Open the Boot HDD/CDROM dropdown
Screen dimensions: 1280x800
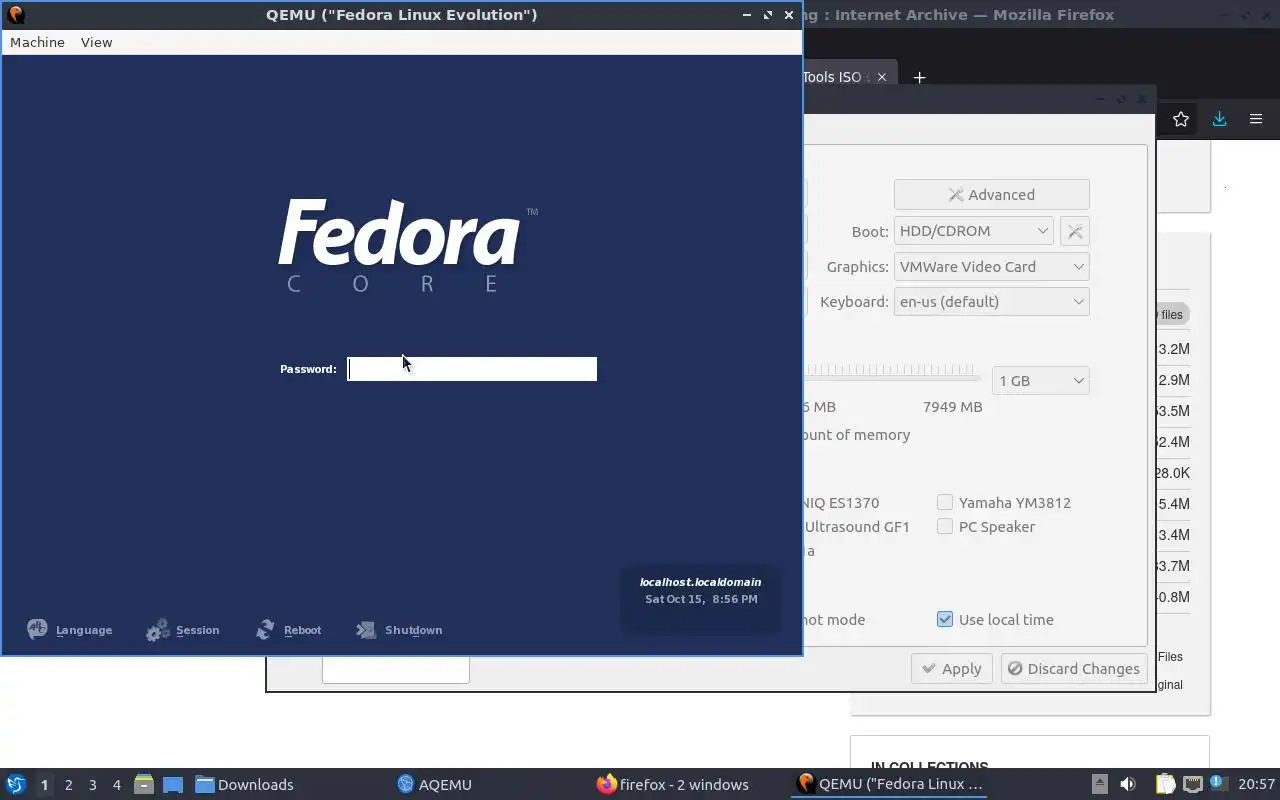pos(973,231)
